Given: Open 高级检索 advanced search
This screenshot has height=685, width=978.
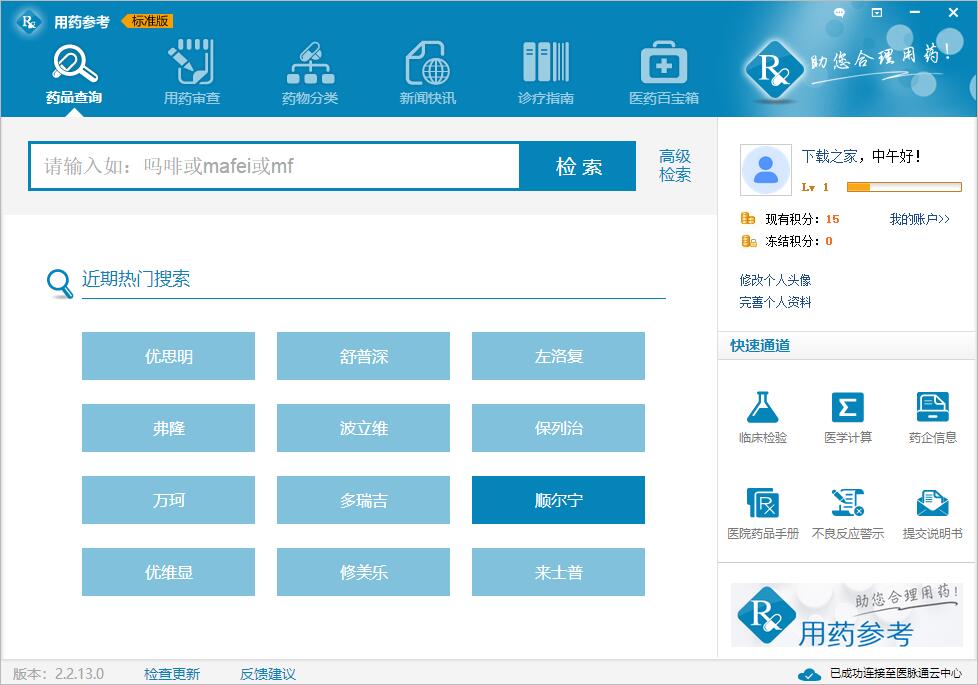Looking at the screenshot, I should click(x=674, y=166).
